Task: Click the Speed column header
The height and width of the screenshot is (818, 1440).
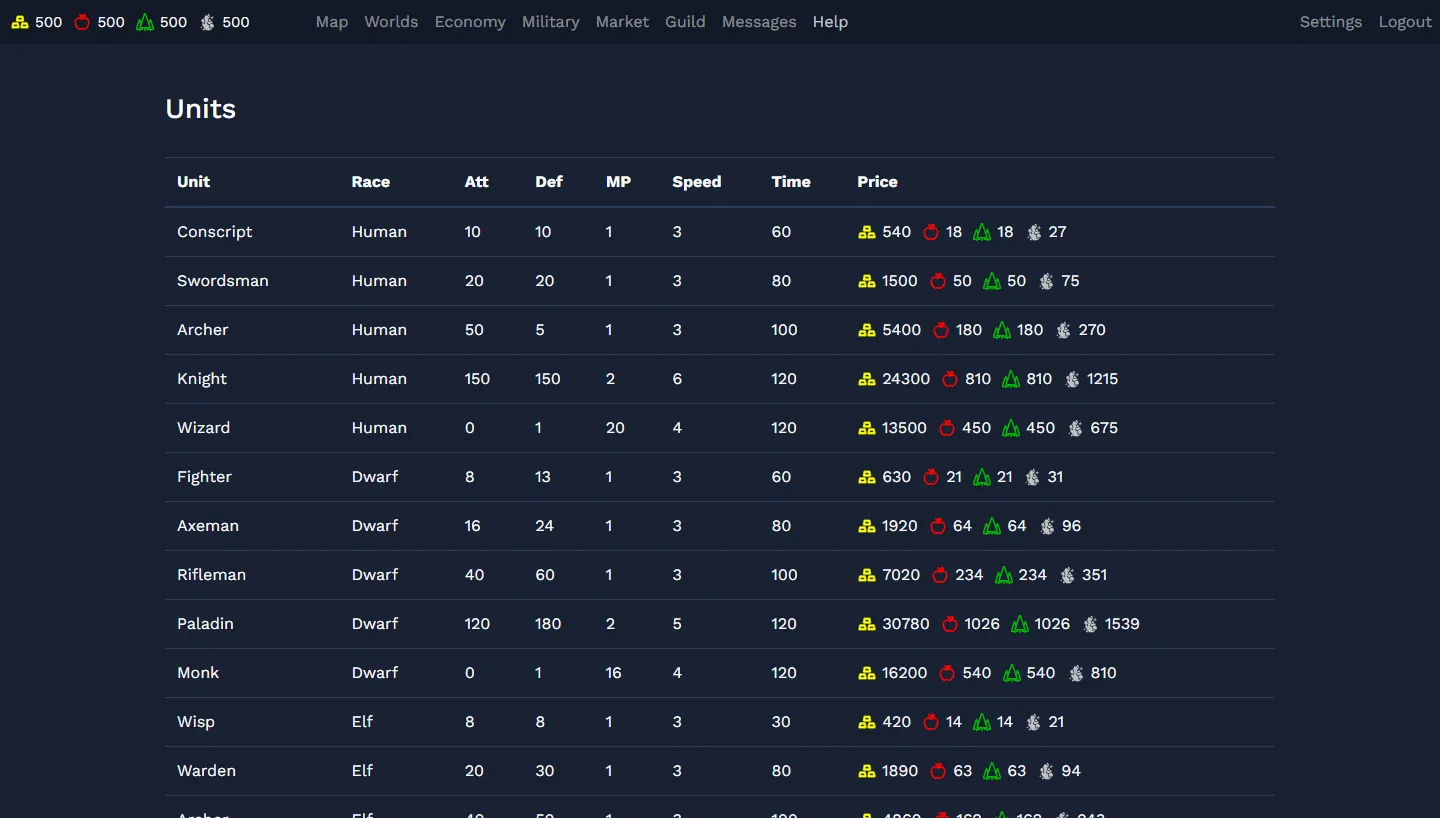Action: pos(697,182)
